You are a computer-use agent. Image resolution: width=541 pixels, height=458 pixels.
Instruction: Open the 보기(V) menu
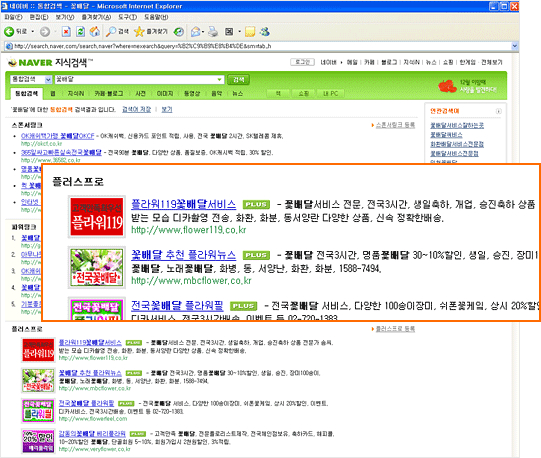pos(65,17)
